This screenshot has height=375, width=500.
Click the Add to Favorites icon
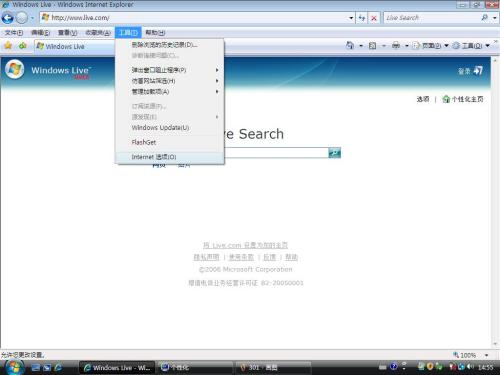[x=23, y=46]
